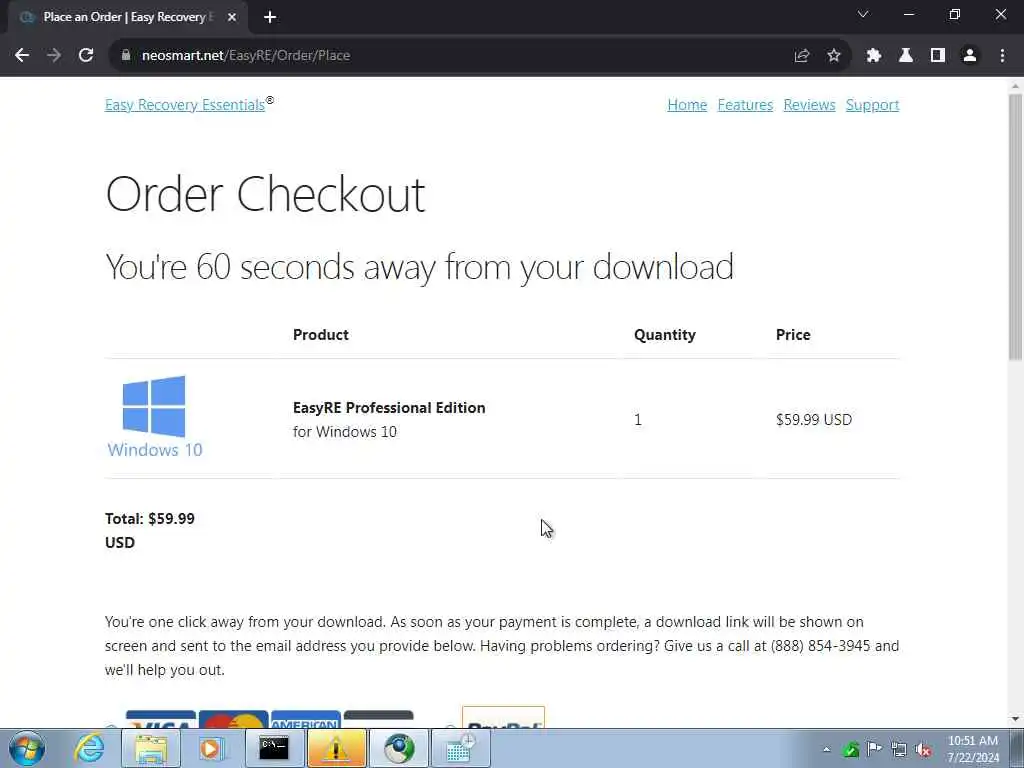This screenshot has width=1024, height=768.
Task: Share this page via address bar icon
Action: [x=802, y=56]
